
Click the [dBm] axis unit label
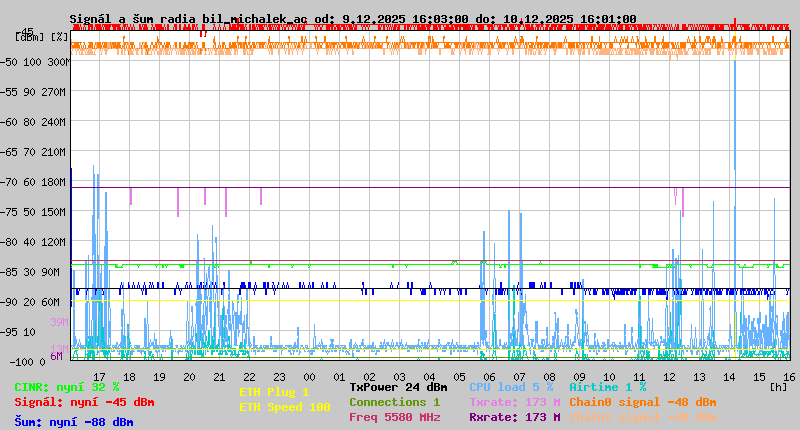point(28,36)
